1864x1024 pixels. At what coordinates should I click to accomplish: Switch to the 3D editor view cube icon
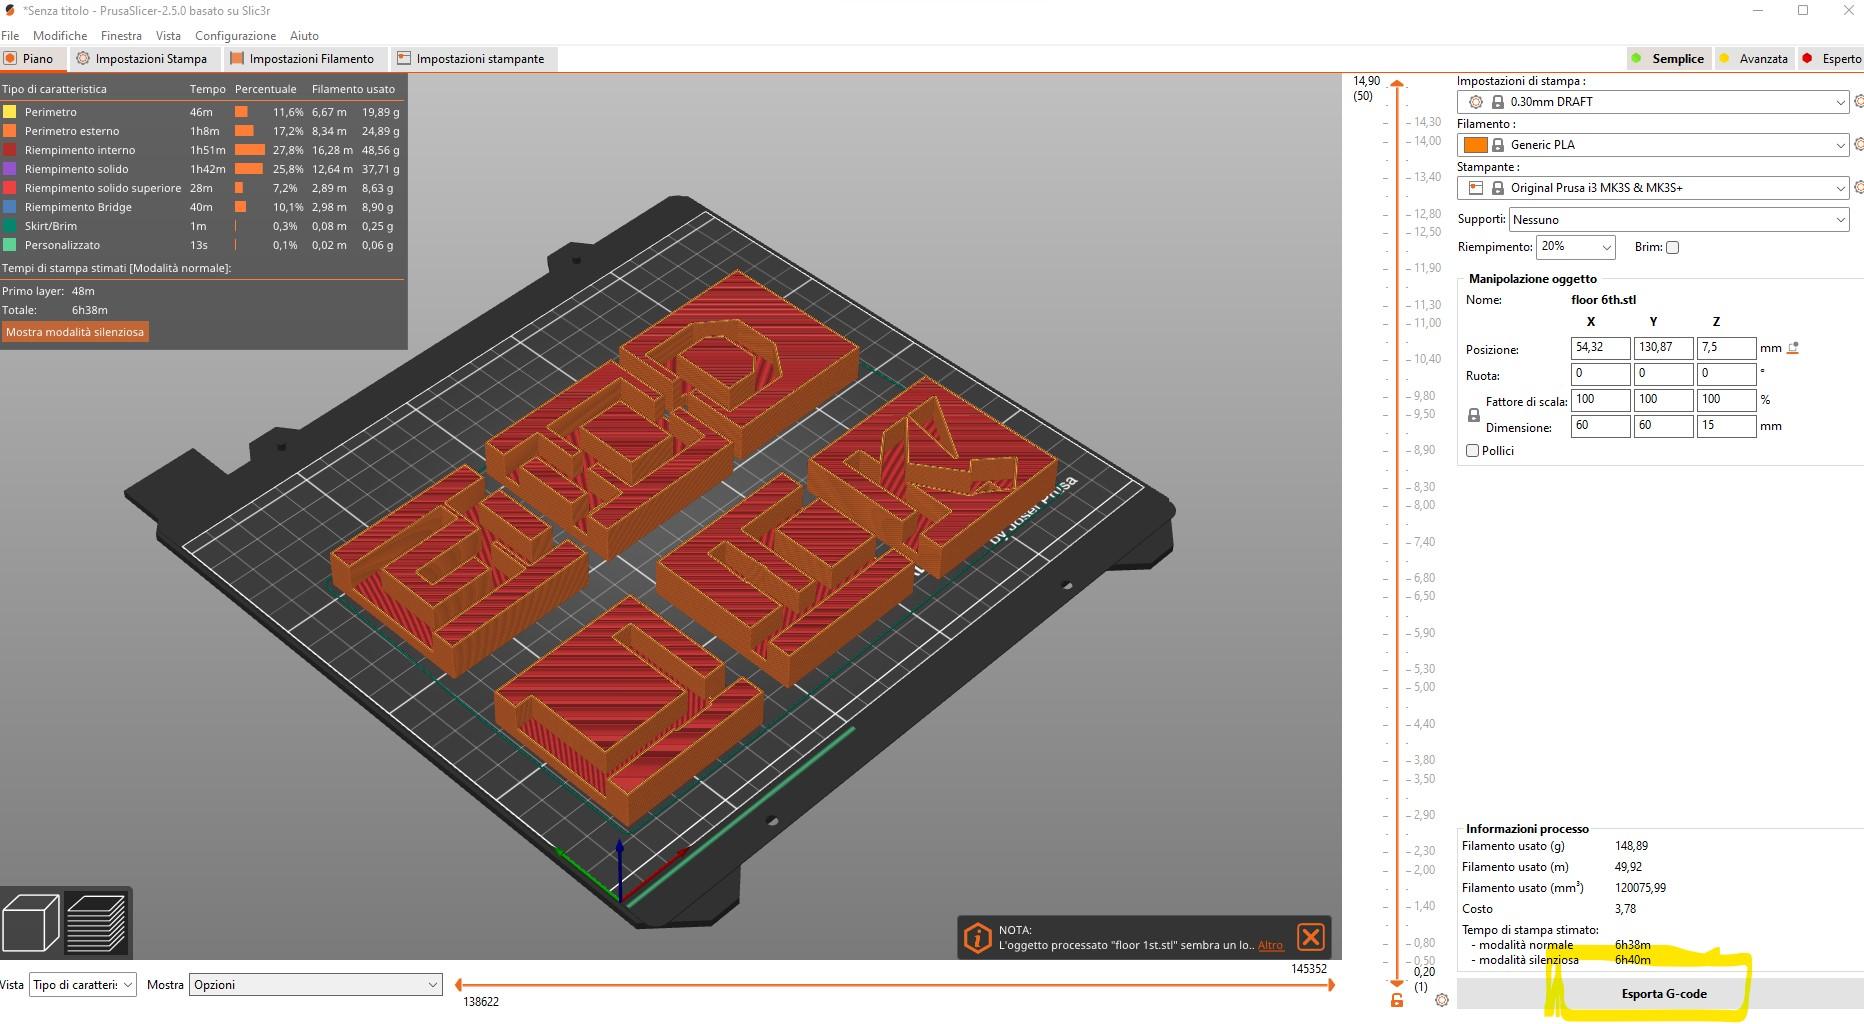pos(30,922)
